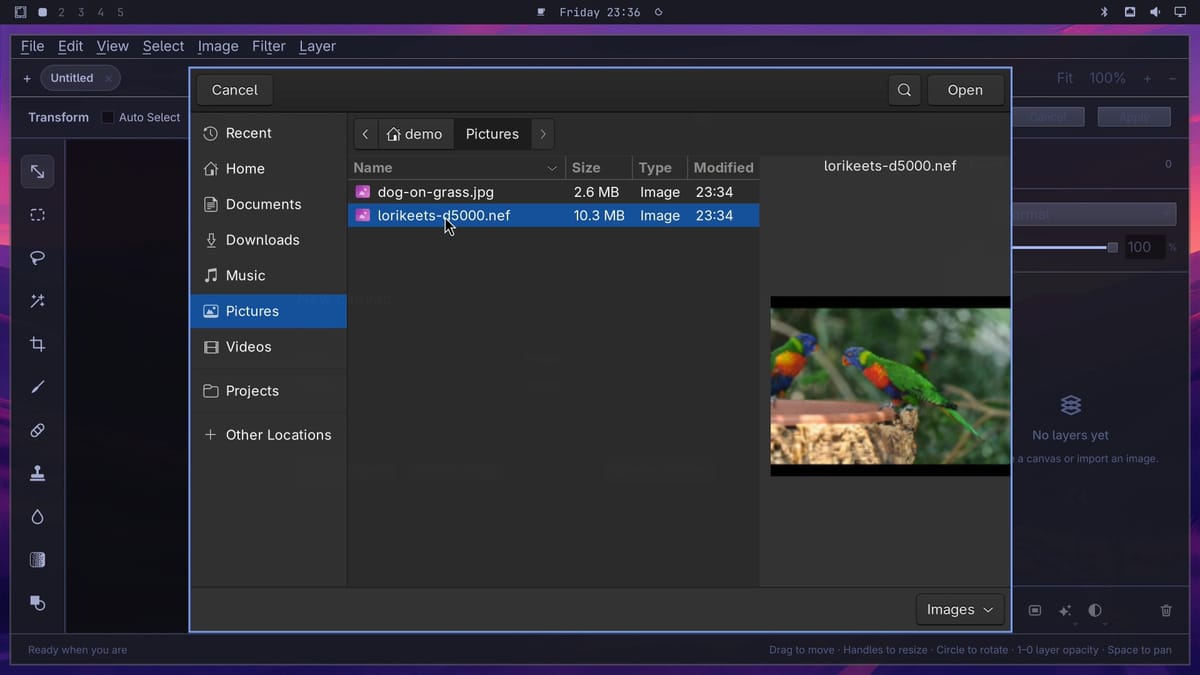Viewport: 1200px width, 675px height.
Task: Click the plus icon to add new tab
Action: tap(27, 78)
